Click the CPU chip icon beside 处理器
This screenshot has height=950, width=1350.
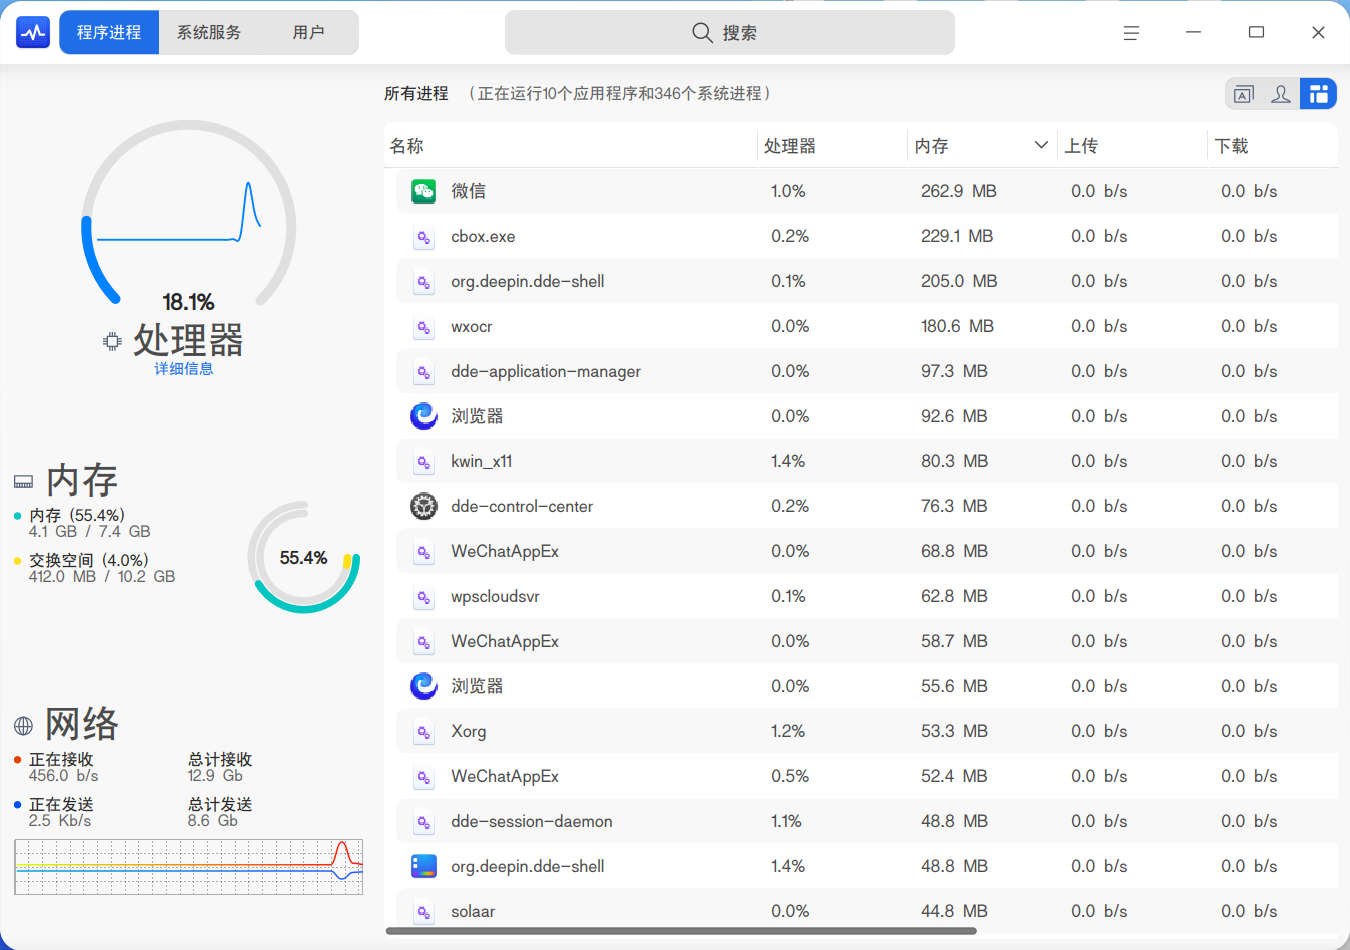coord(112,342)
